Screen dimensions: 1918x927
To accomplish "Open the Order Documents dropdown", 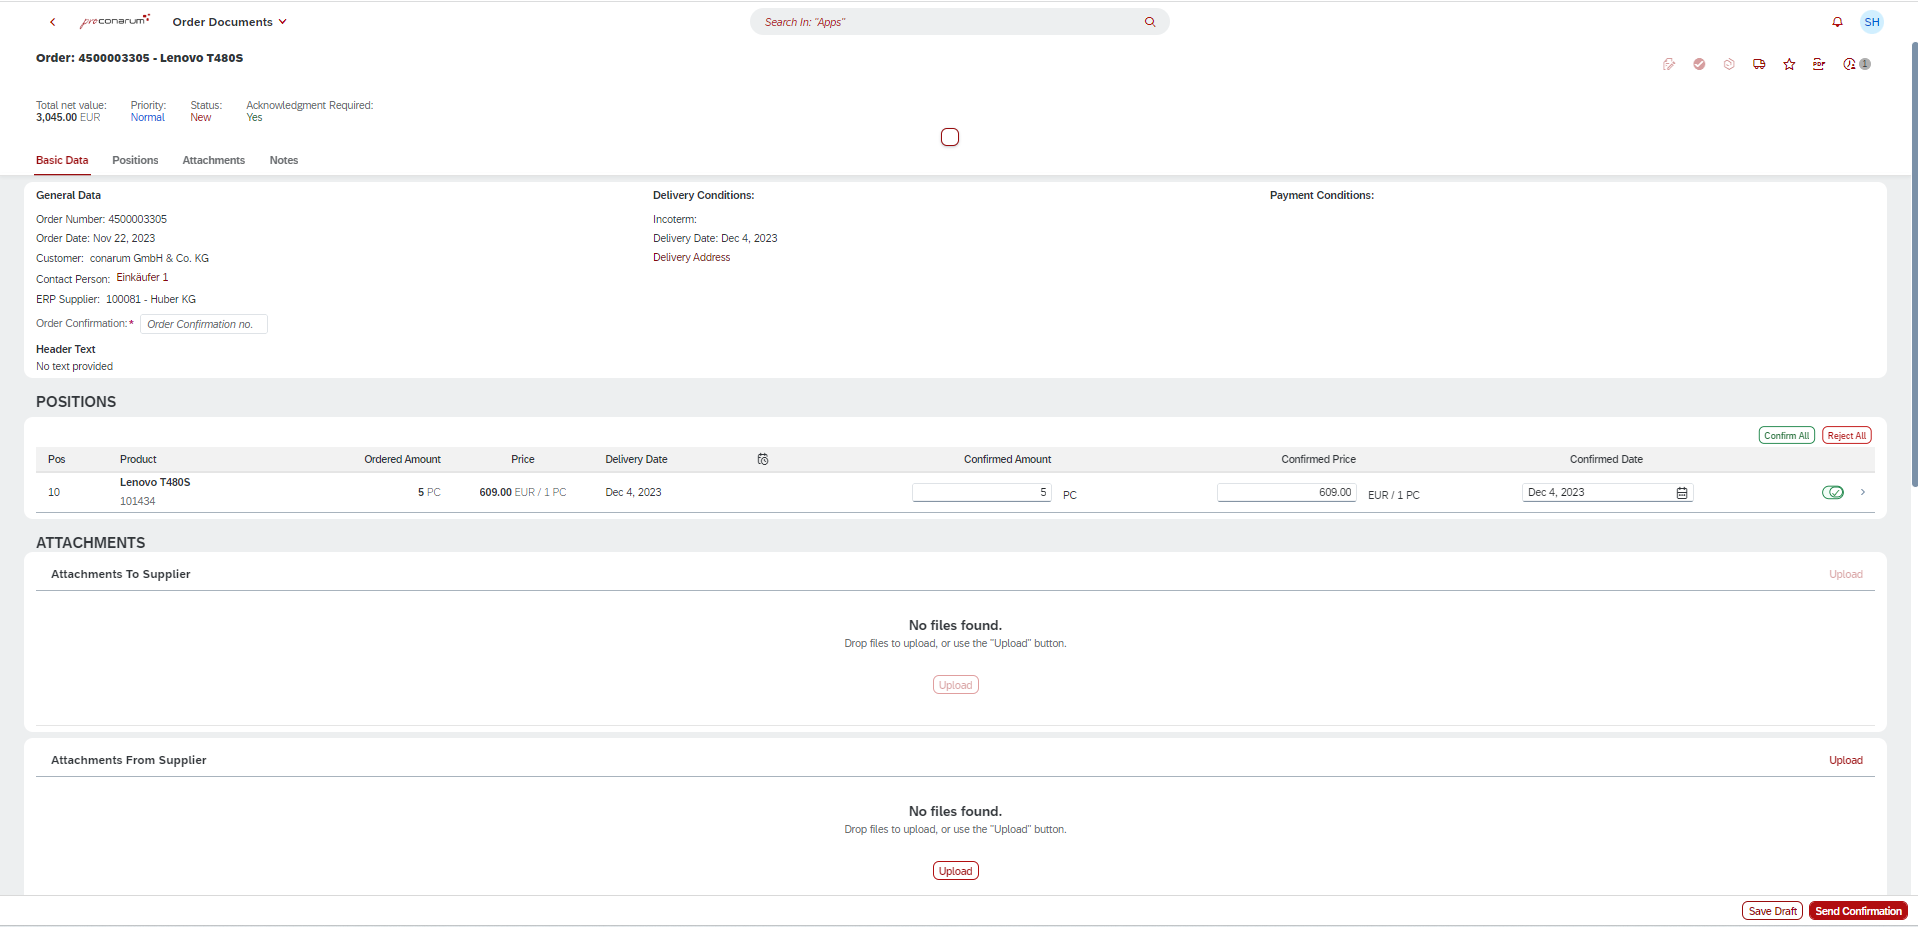I will pyautogui.click(x=229, y=21).
